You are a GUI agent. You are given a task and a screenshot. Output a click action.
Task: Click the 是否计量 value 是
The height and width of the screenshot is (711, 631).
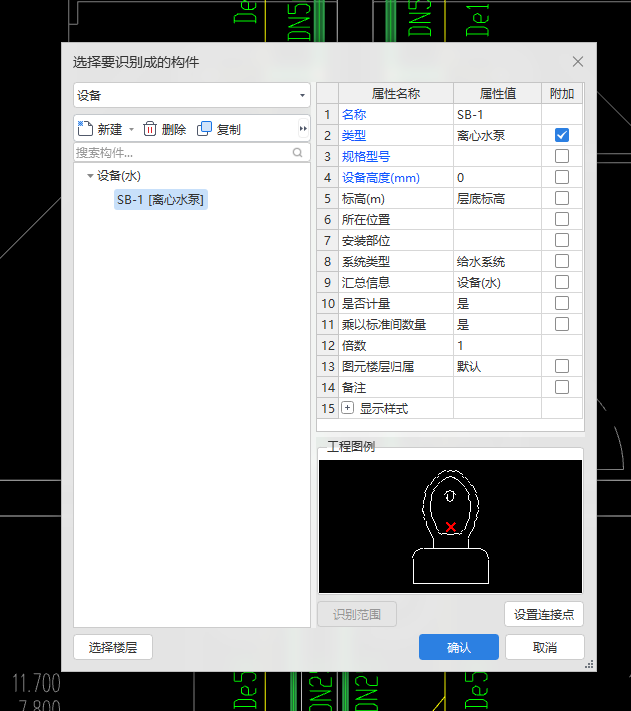tap(497, 303)
